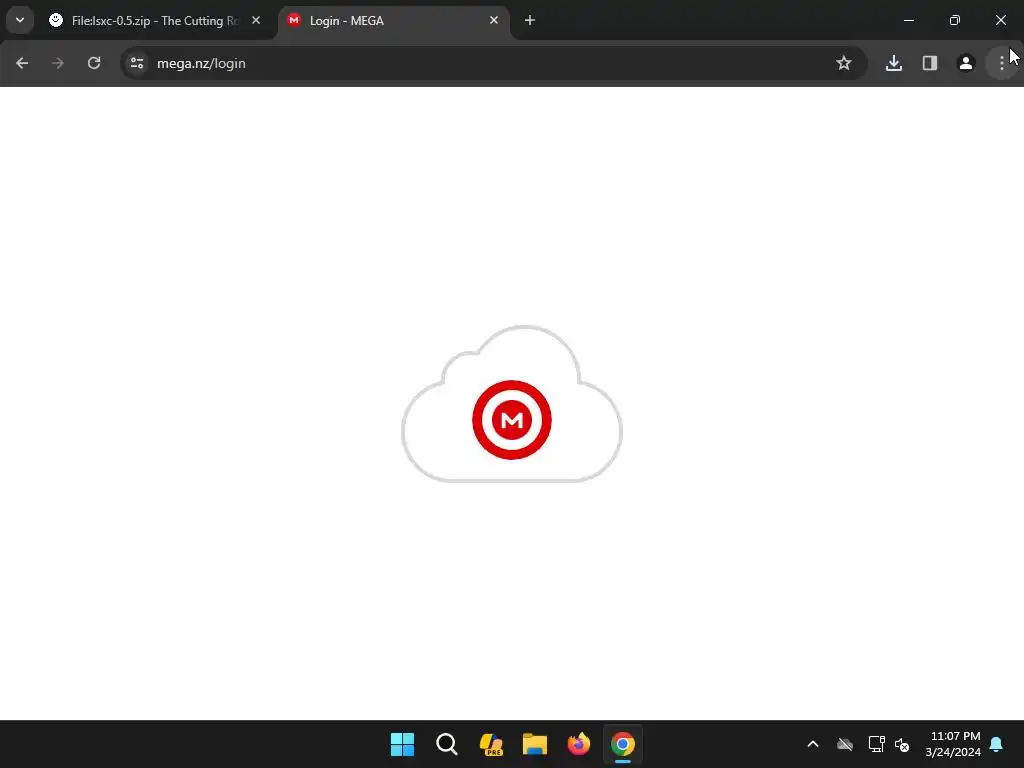Show hidden system tray icons

pyautogui.click(x=813, y=744)
